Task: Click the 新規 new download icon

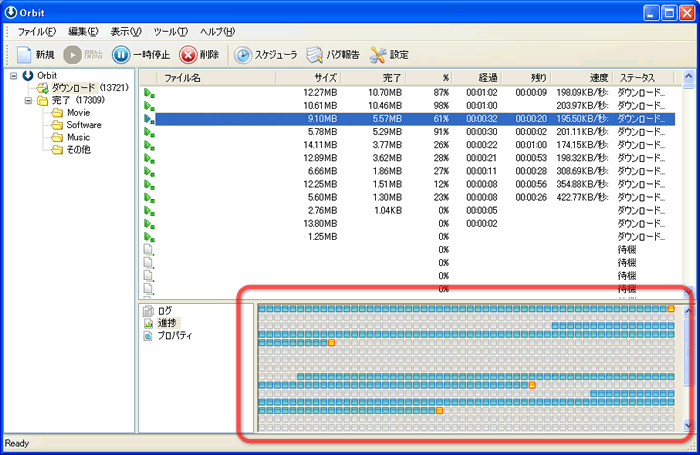Action: (x=25, y=55)
